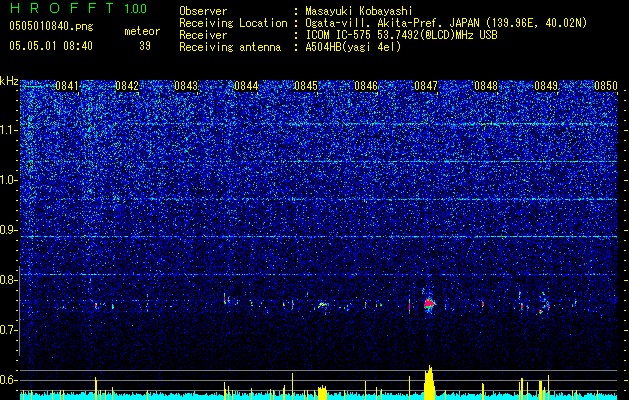
Task: Select the A504HB(yagi 4el) antenna text
Action: (353, 47)
